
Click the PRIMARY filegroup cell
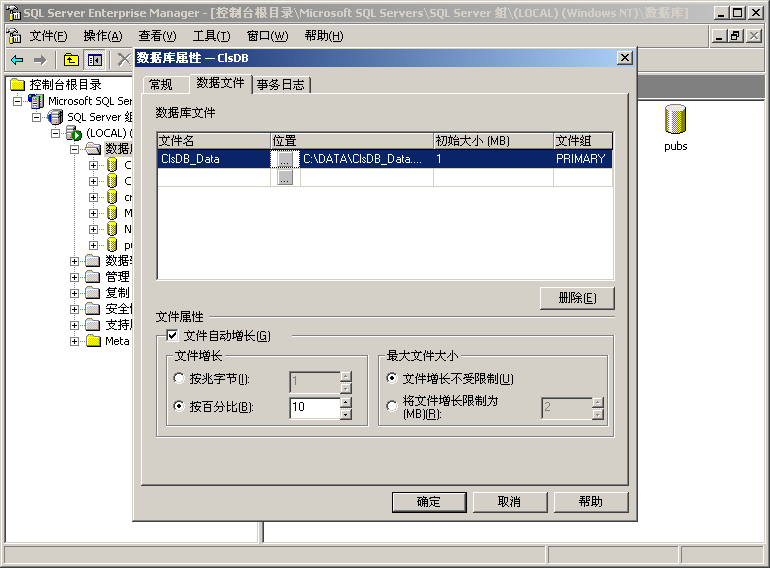582,159
